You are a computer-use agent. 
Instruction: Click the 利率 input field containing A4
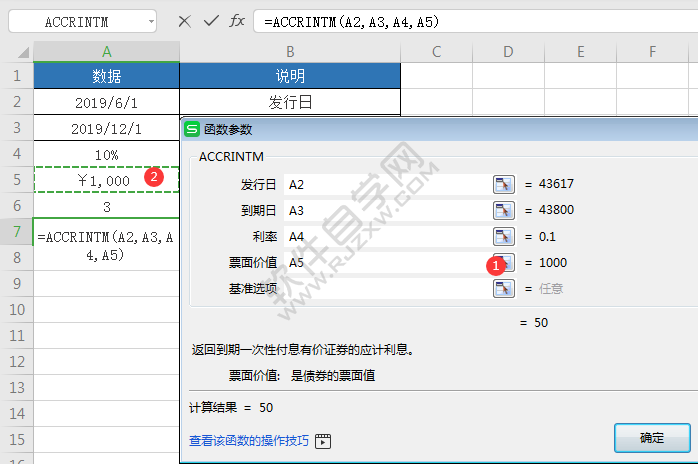click(x=388, y=236)
